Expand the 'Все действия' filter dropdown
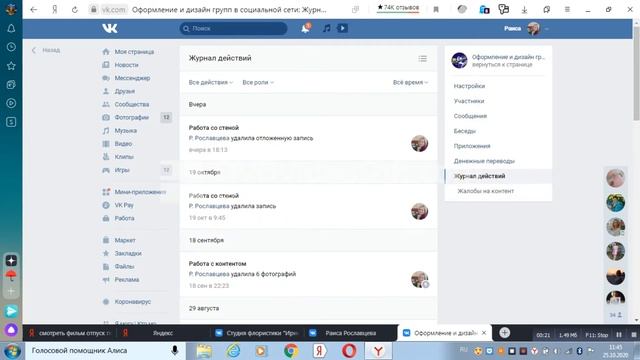This screenshot has width=640, height=360. (211, 82)
